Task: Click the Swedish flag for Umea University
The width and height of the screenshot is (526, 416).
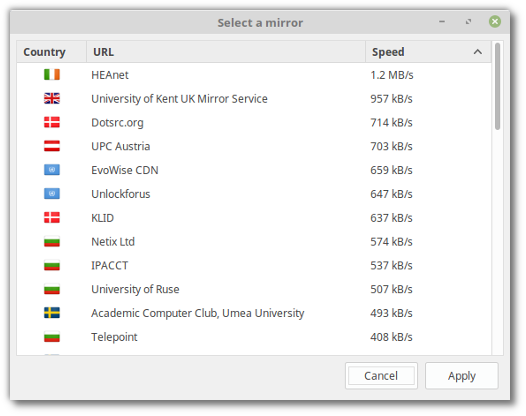Action: click(52, 313)
